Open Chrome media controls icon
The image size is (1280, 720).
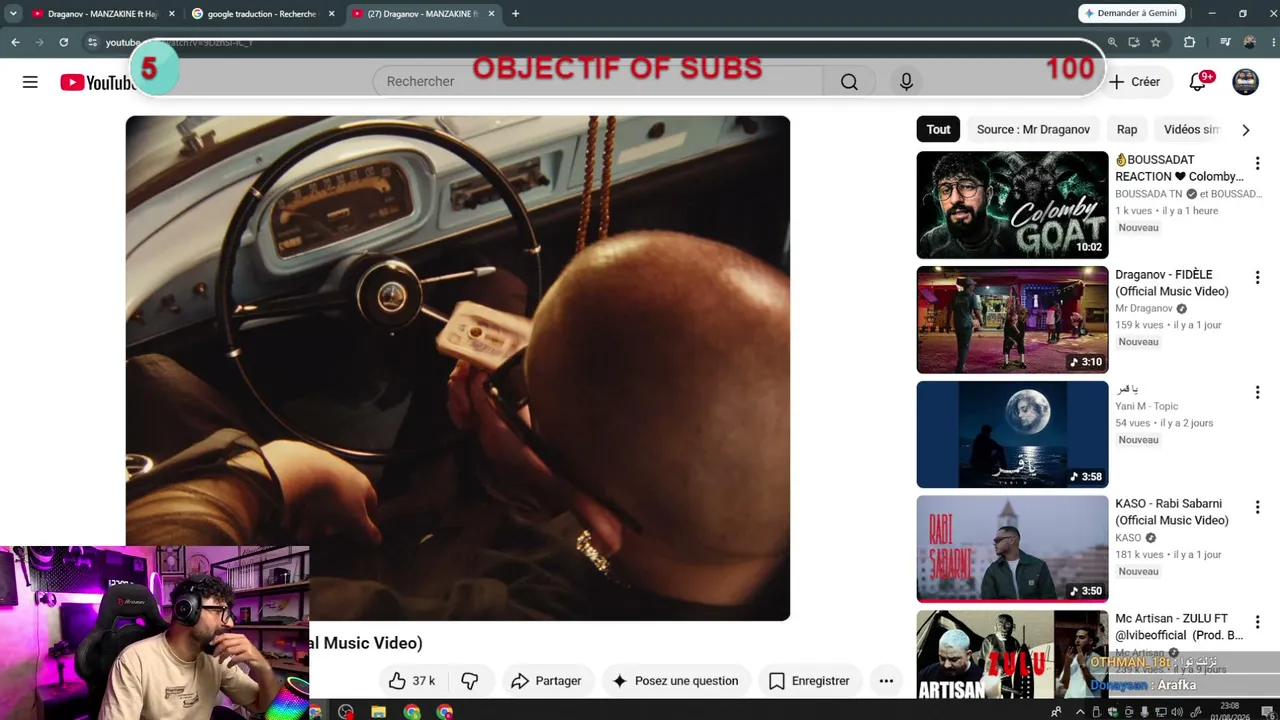point(1225,42)
